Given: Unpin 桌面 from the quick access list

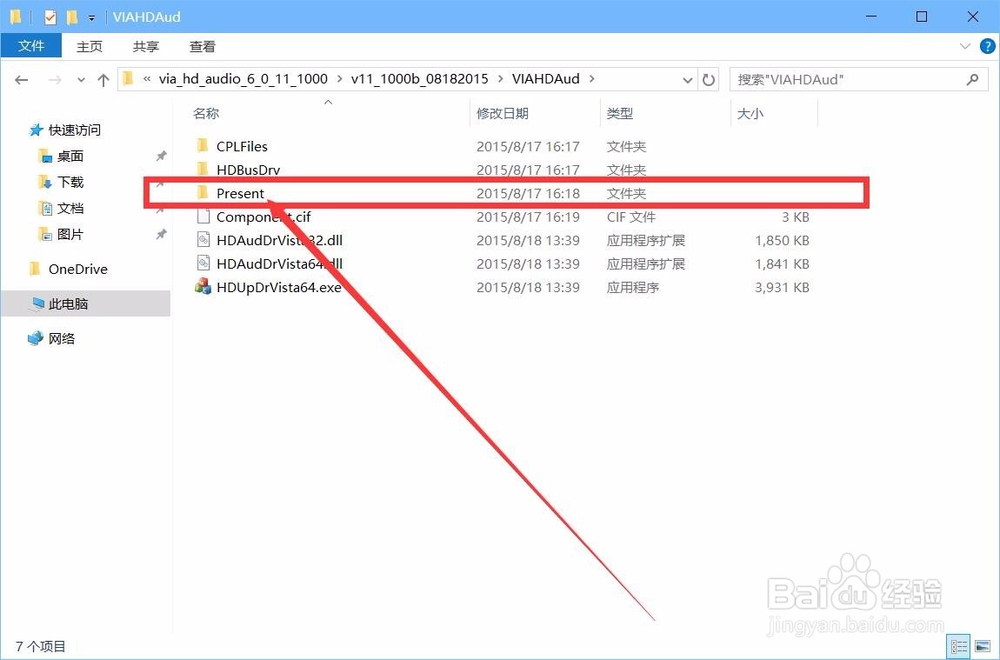Looking at the screenshot, I should click(x=159, y=156).
